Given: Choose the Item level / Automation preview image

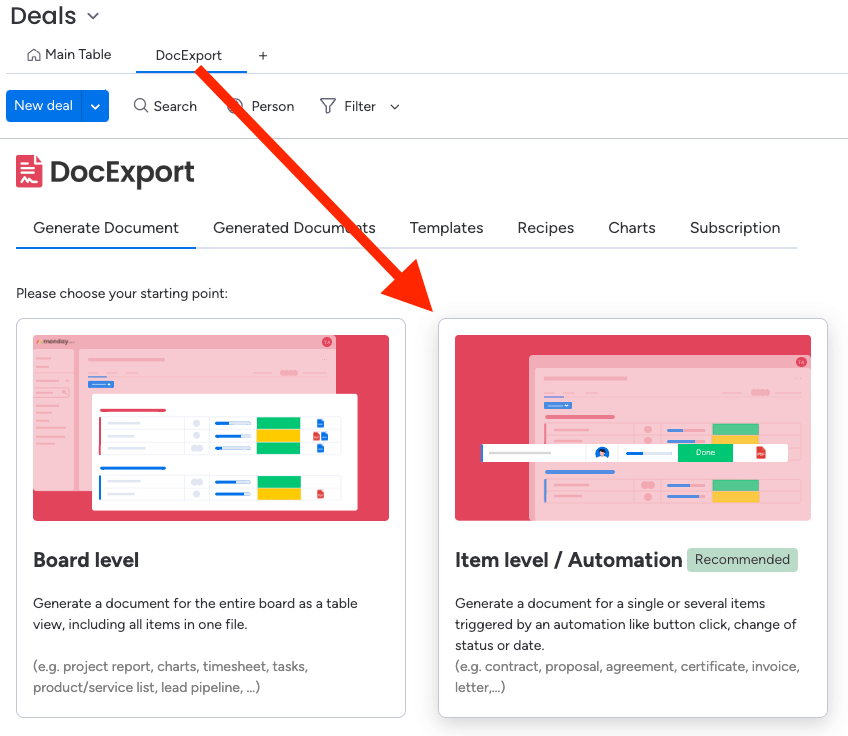Looking at the screenshot, I should coord(633,428).
